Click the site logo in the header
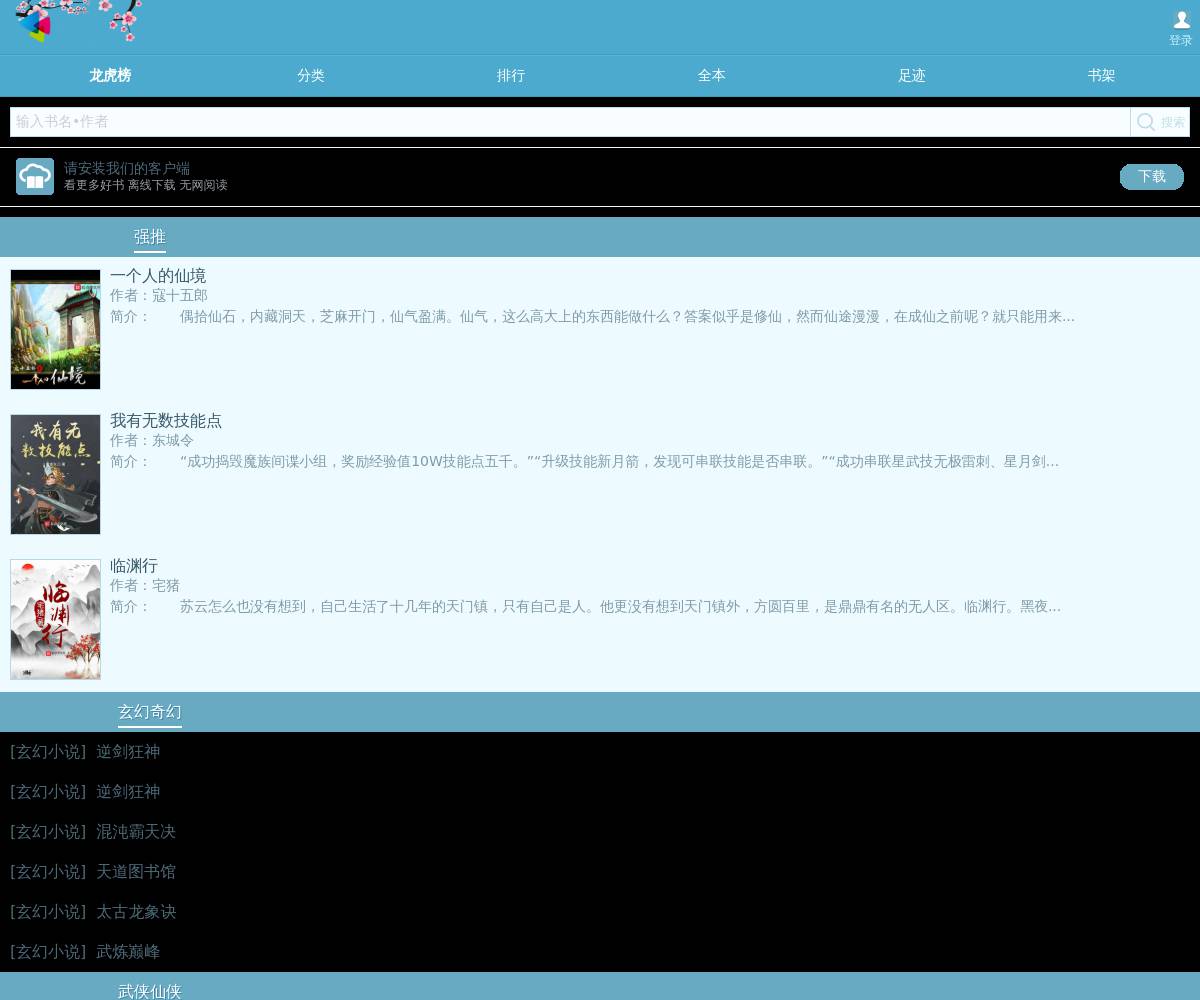This screenshot has height=1000, width=1200. (x=78, y=22)
